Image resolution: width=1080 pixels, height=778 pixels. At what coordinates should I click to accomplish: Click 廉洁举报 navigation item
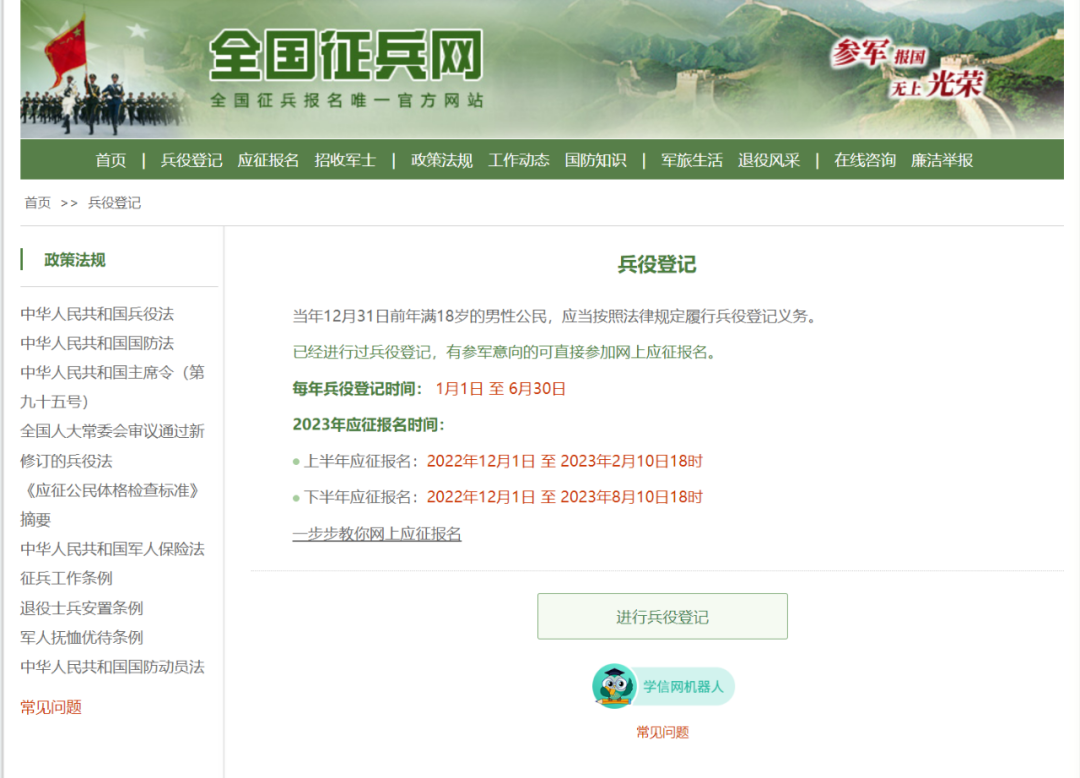pos(942,160)
